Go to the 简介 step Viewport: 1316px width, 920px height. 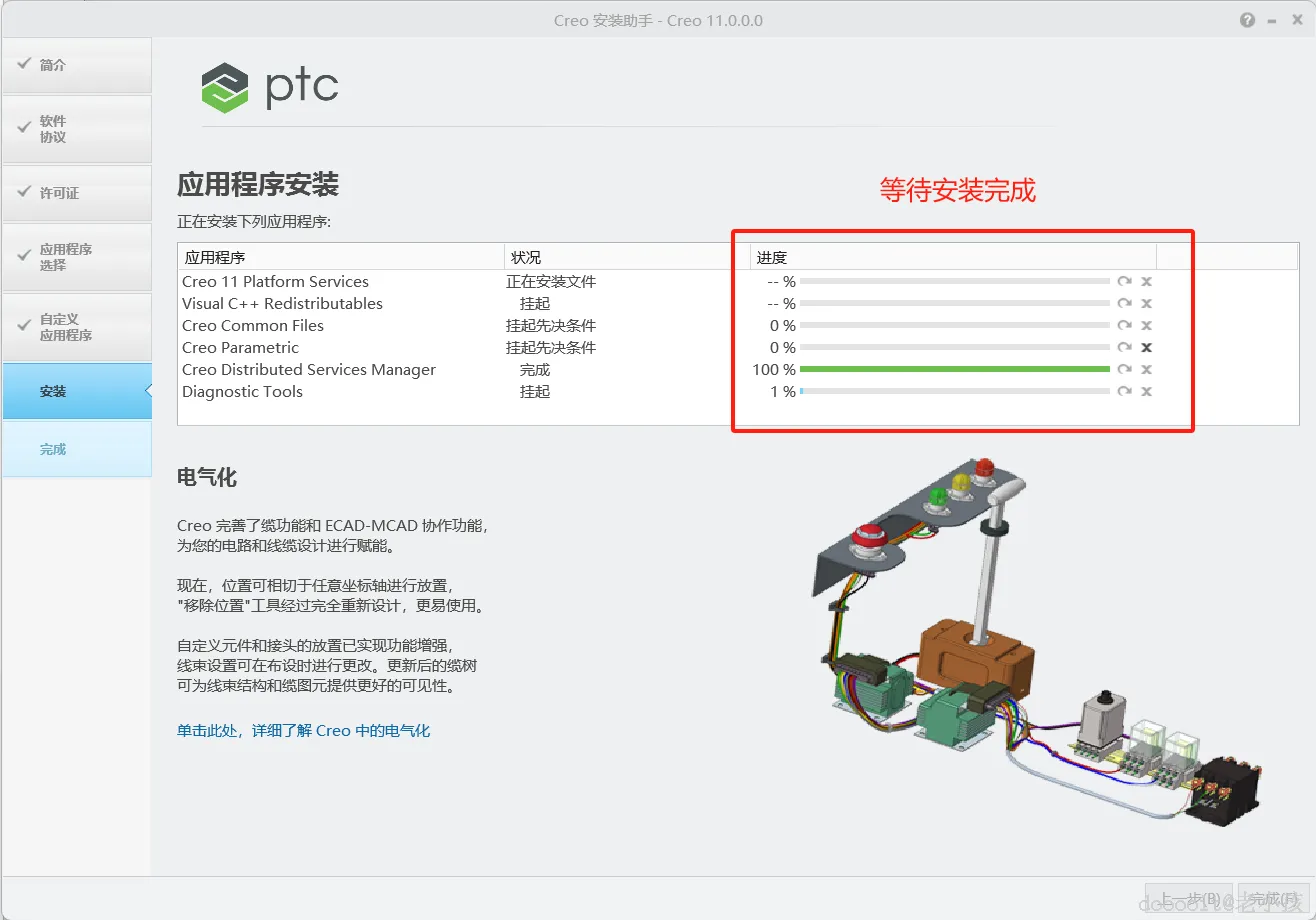(x=77, y=65)
